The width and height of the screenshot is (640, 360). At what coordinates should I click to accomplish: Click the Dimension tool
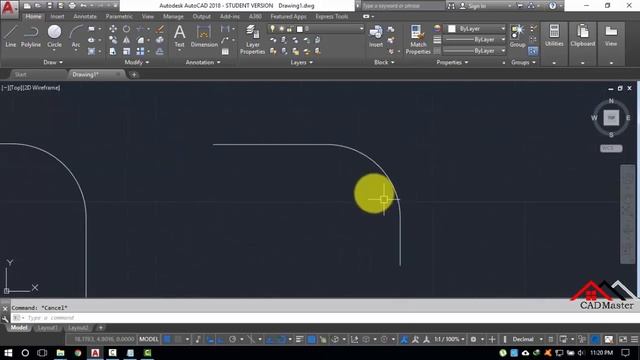204,36
